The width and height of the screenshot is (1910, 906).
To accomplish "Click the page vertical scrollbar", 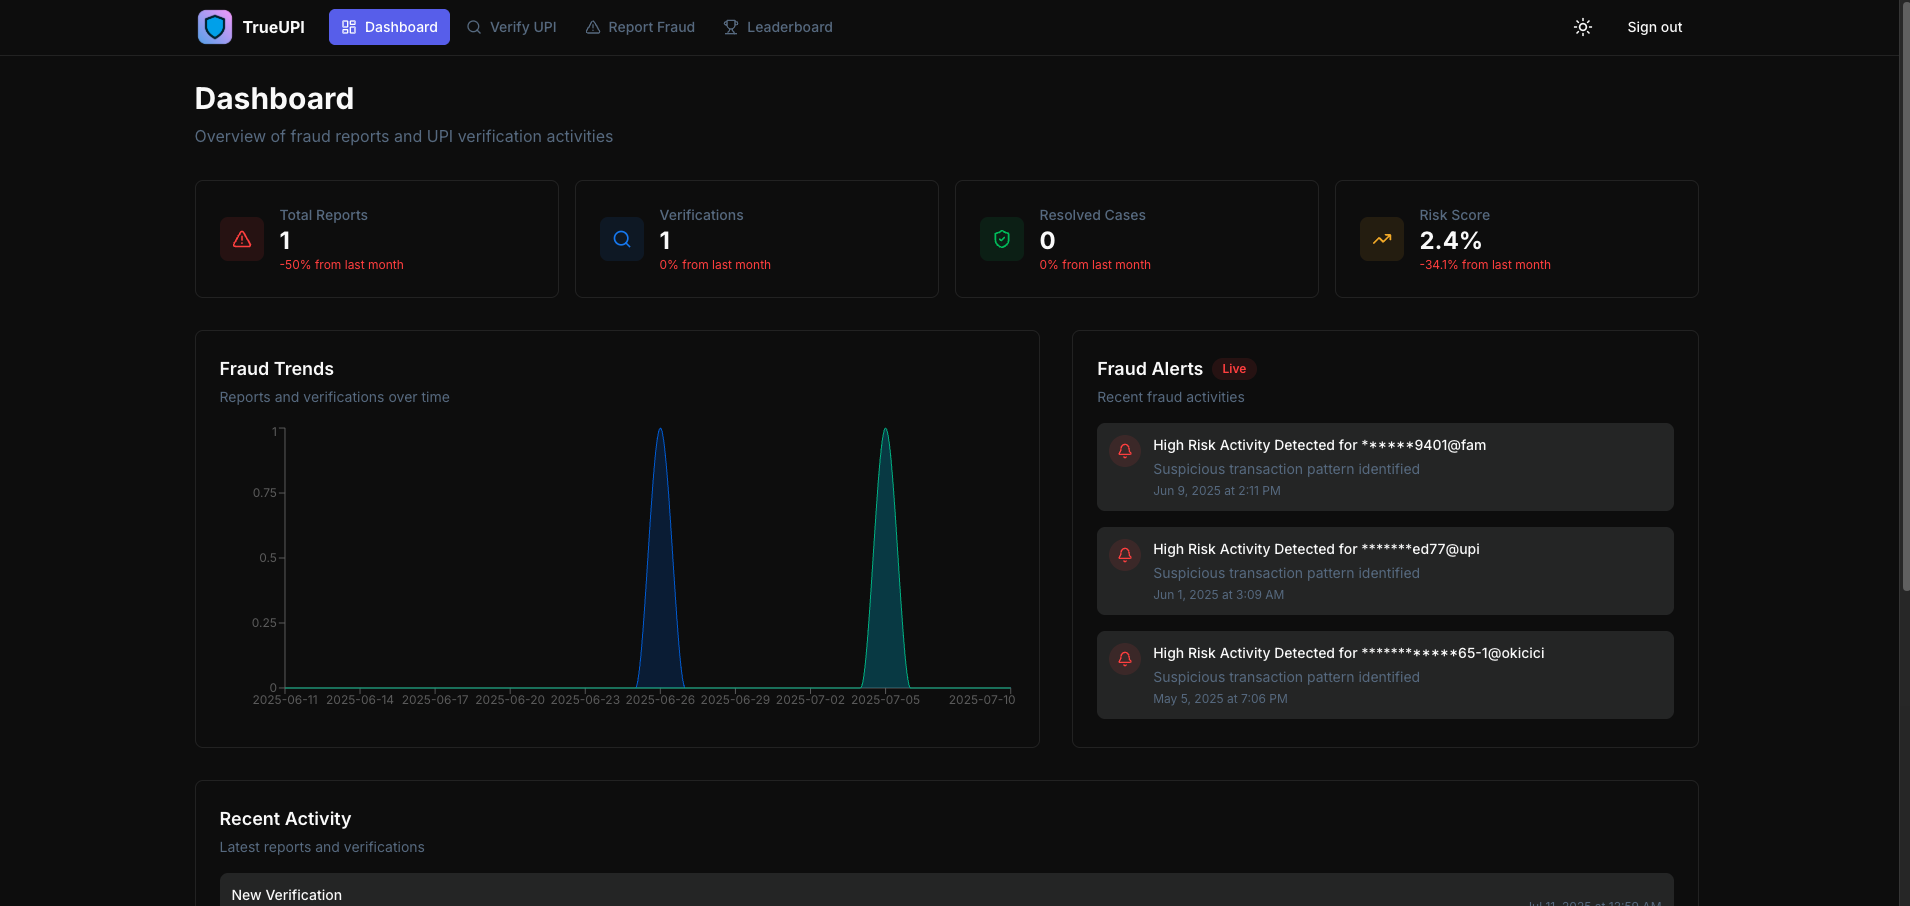I will point(1905,295).
